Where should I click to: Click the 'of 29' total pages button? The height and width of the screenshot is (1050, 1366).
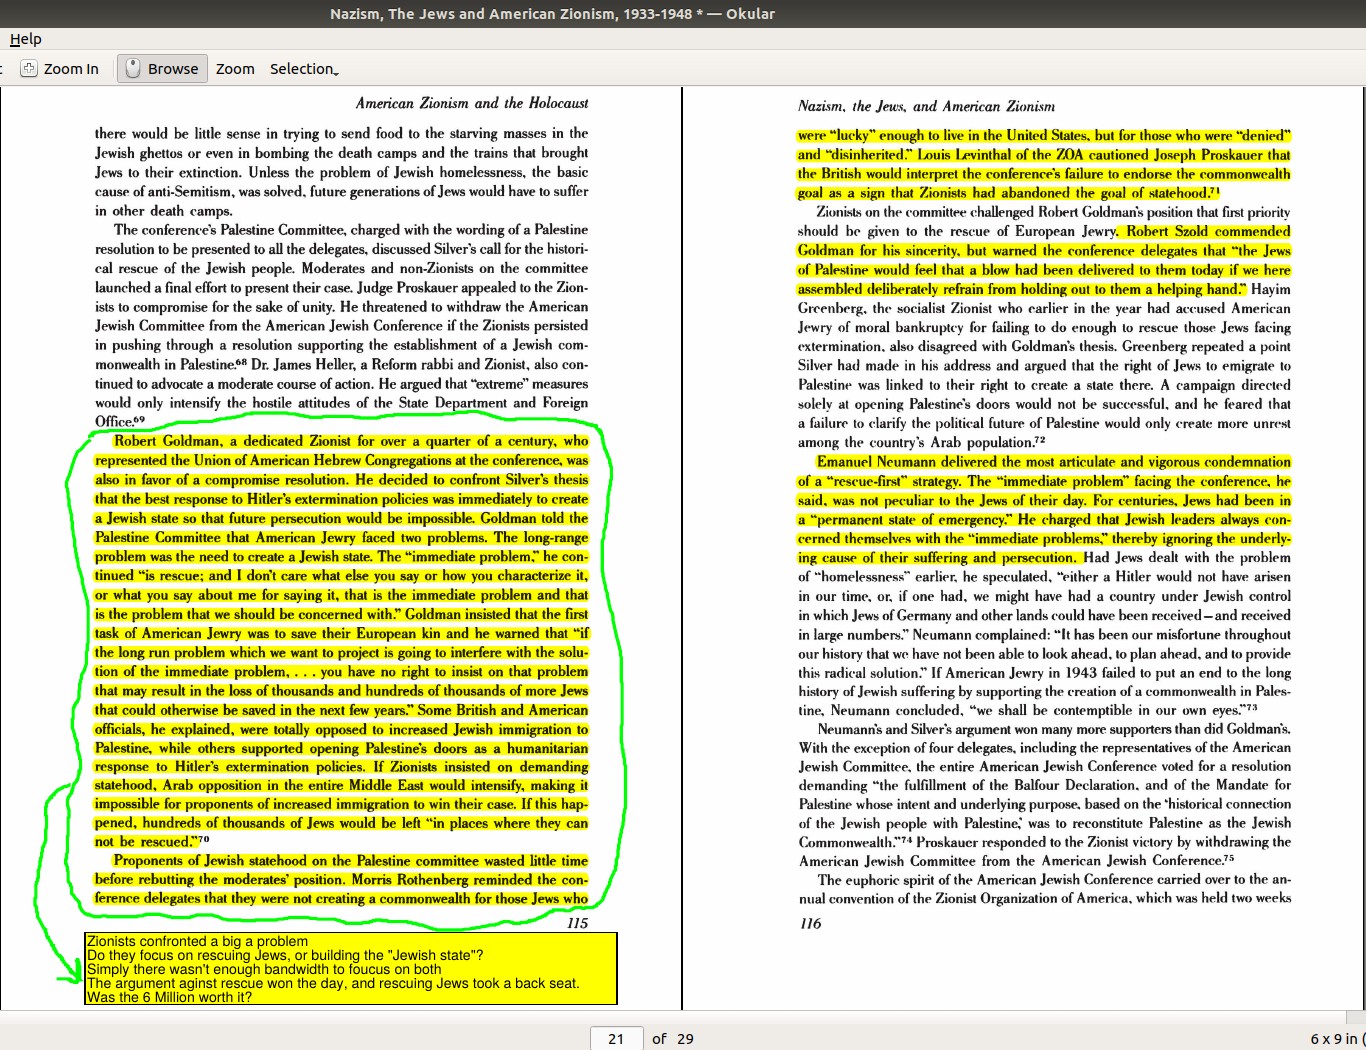(x=673, y=1038)
